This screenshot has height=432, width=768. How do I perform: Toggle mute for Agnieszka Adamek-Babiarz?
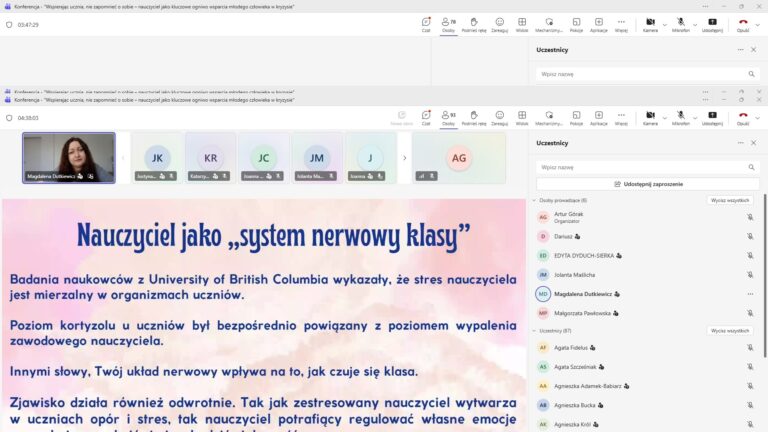tap(750, 386)
